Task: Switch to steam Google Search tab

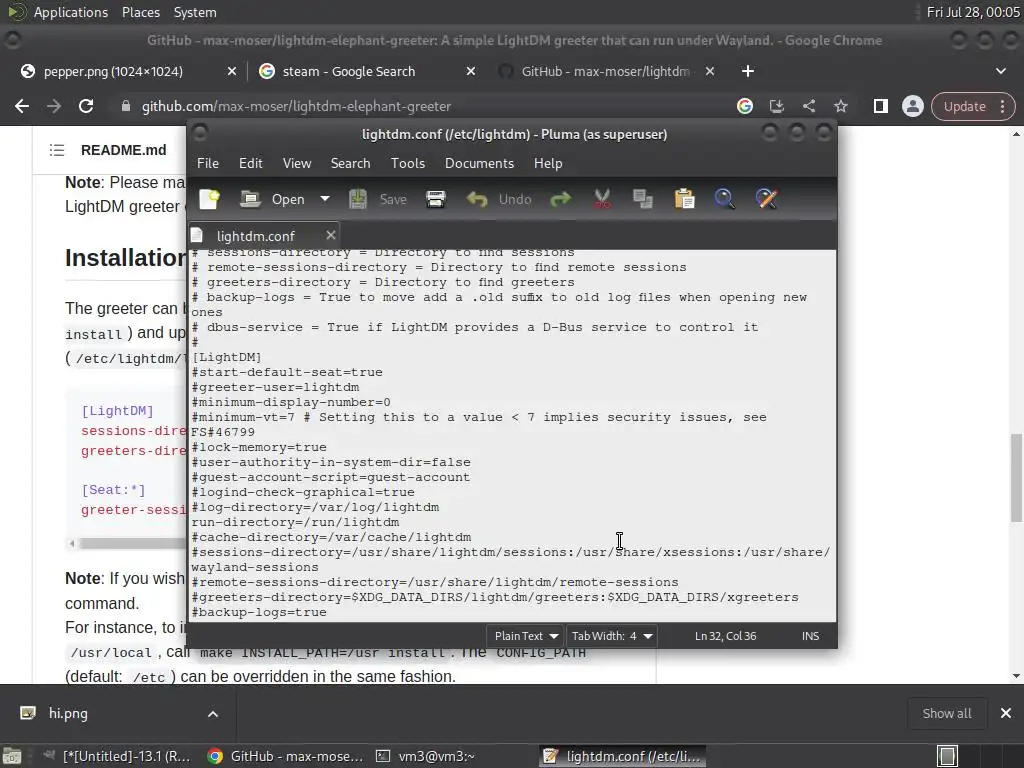Action: [348, 71]
